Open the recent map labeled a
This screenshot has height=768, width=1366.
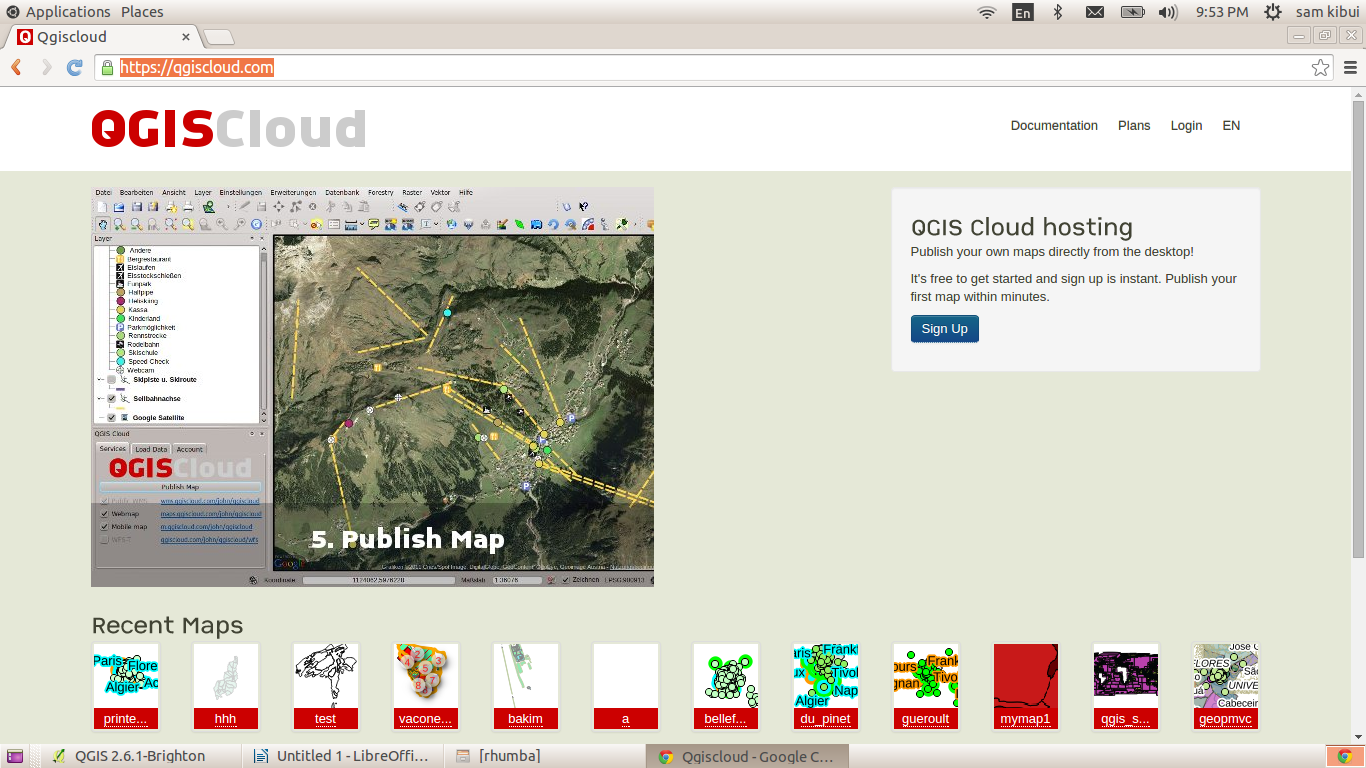[626, 686]
